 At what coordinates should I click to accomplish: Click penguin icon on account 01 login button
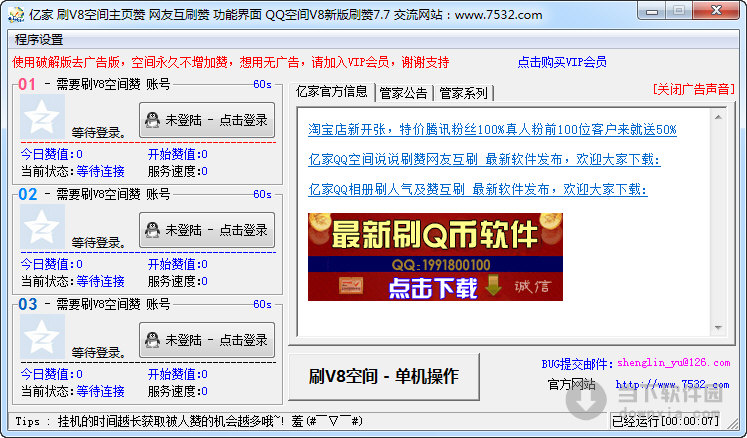[152, 120]
